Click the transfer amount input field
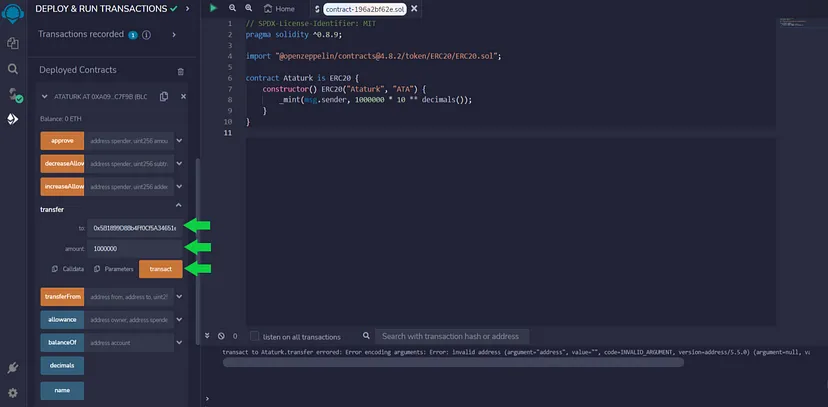Image resolution: width=828 pixels, height=407 pixels. [x=132, y=248]
